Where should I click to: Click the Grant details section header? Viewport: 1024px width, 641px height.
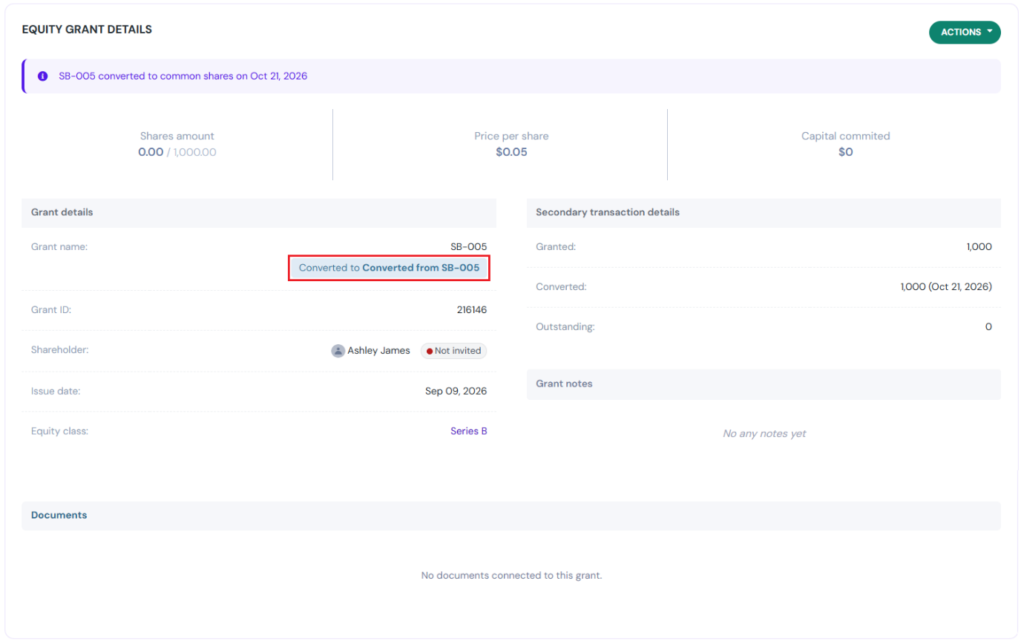tap(259, 213)
